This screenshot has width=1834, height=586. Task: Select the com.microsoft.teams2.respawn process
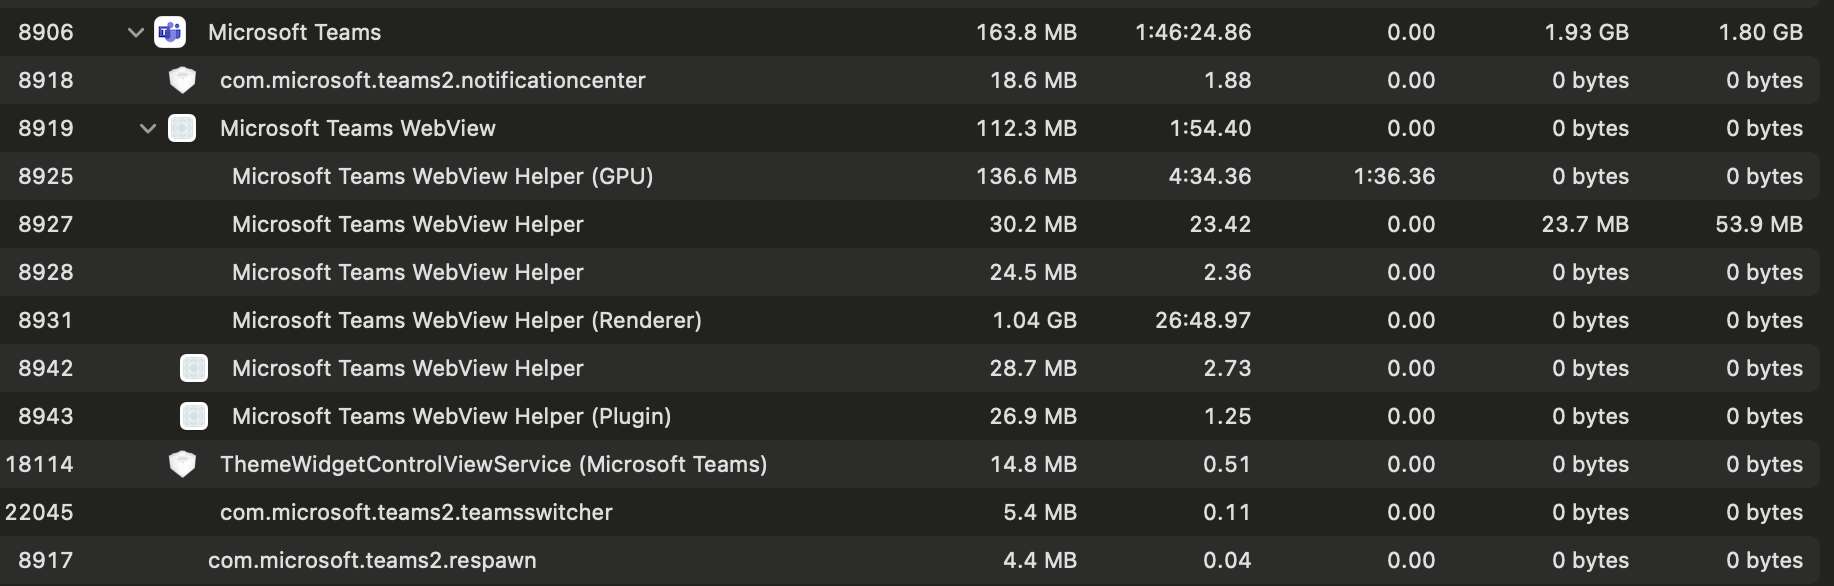tap(372, 560)
